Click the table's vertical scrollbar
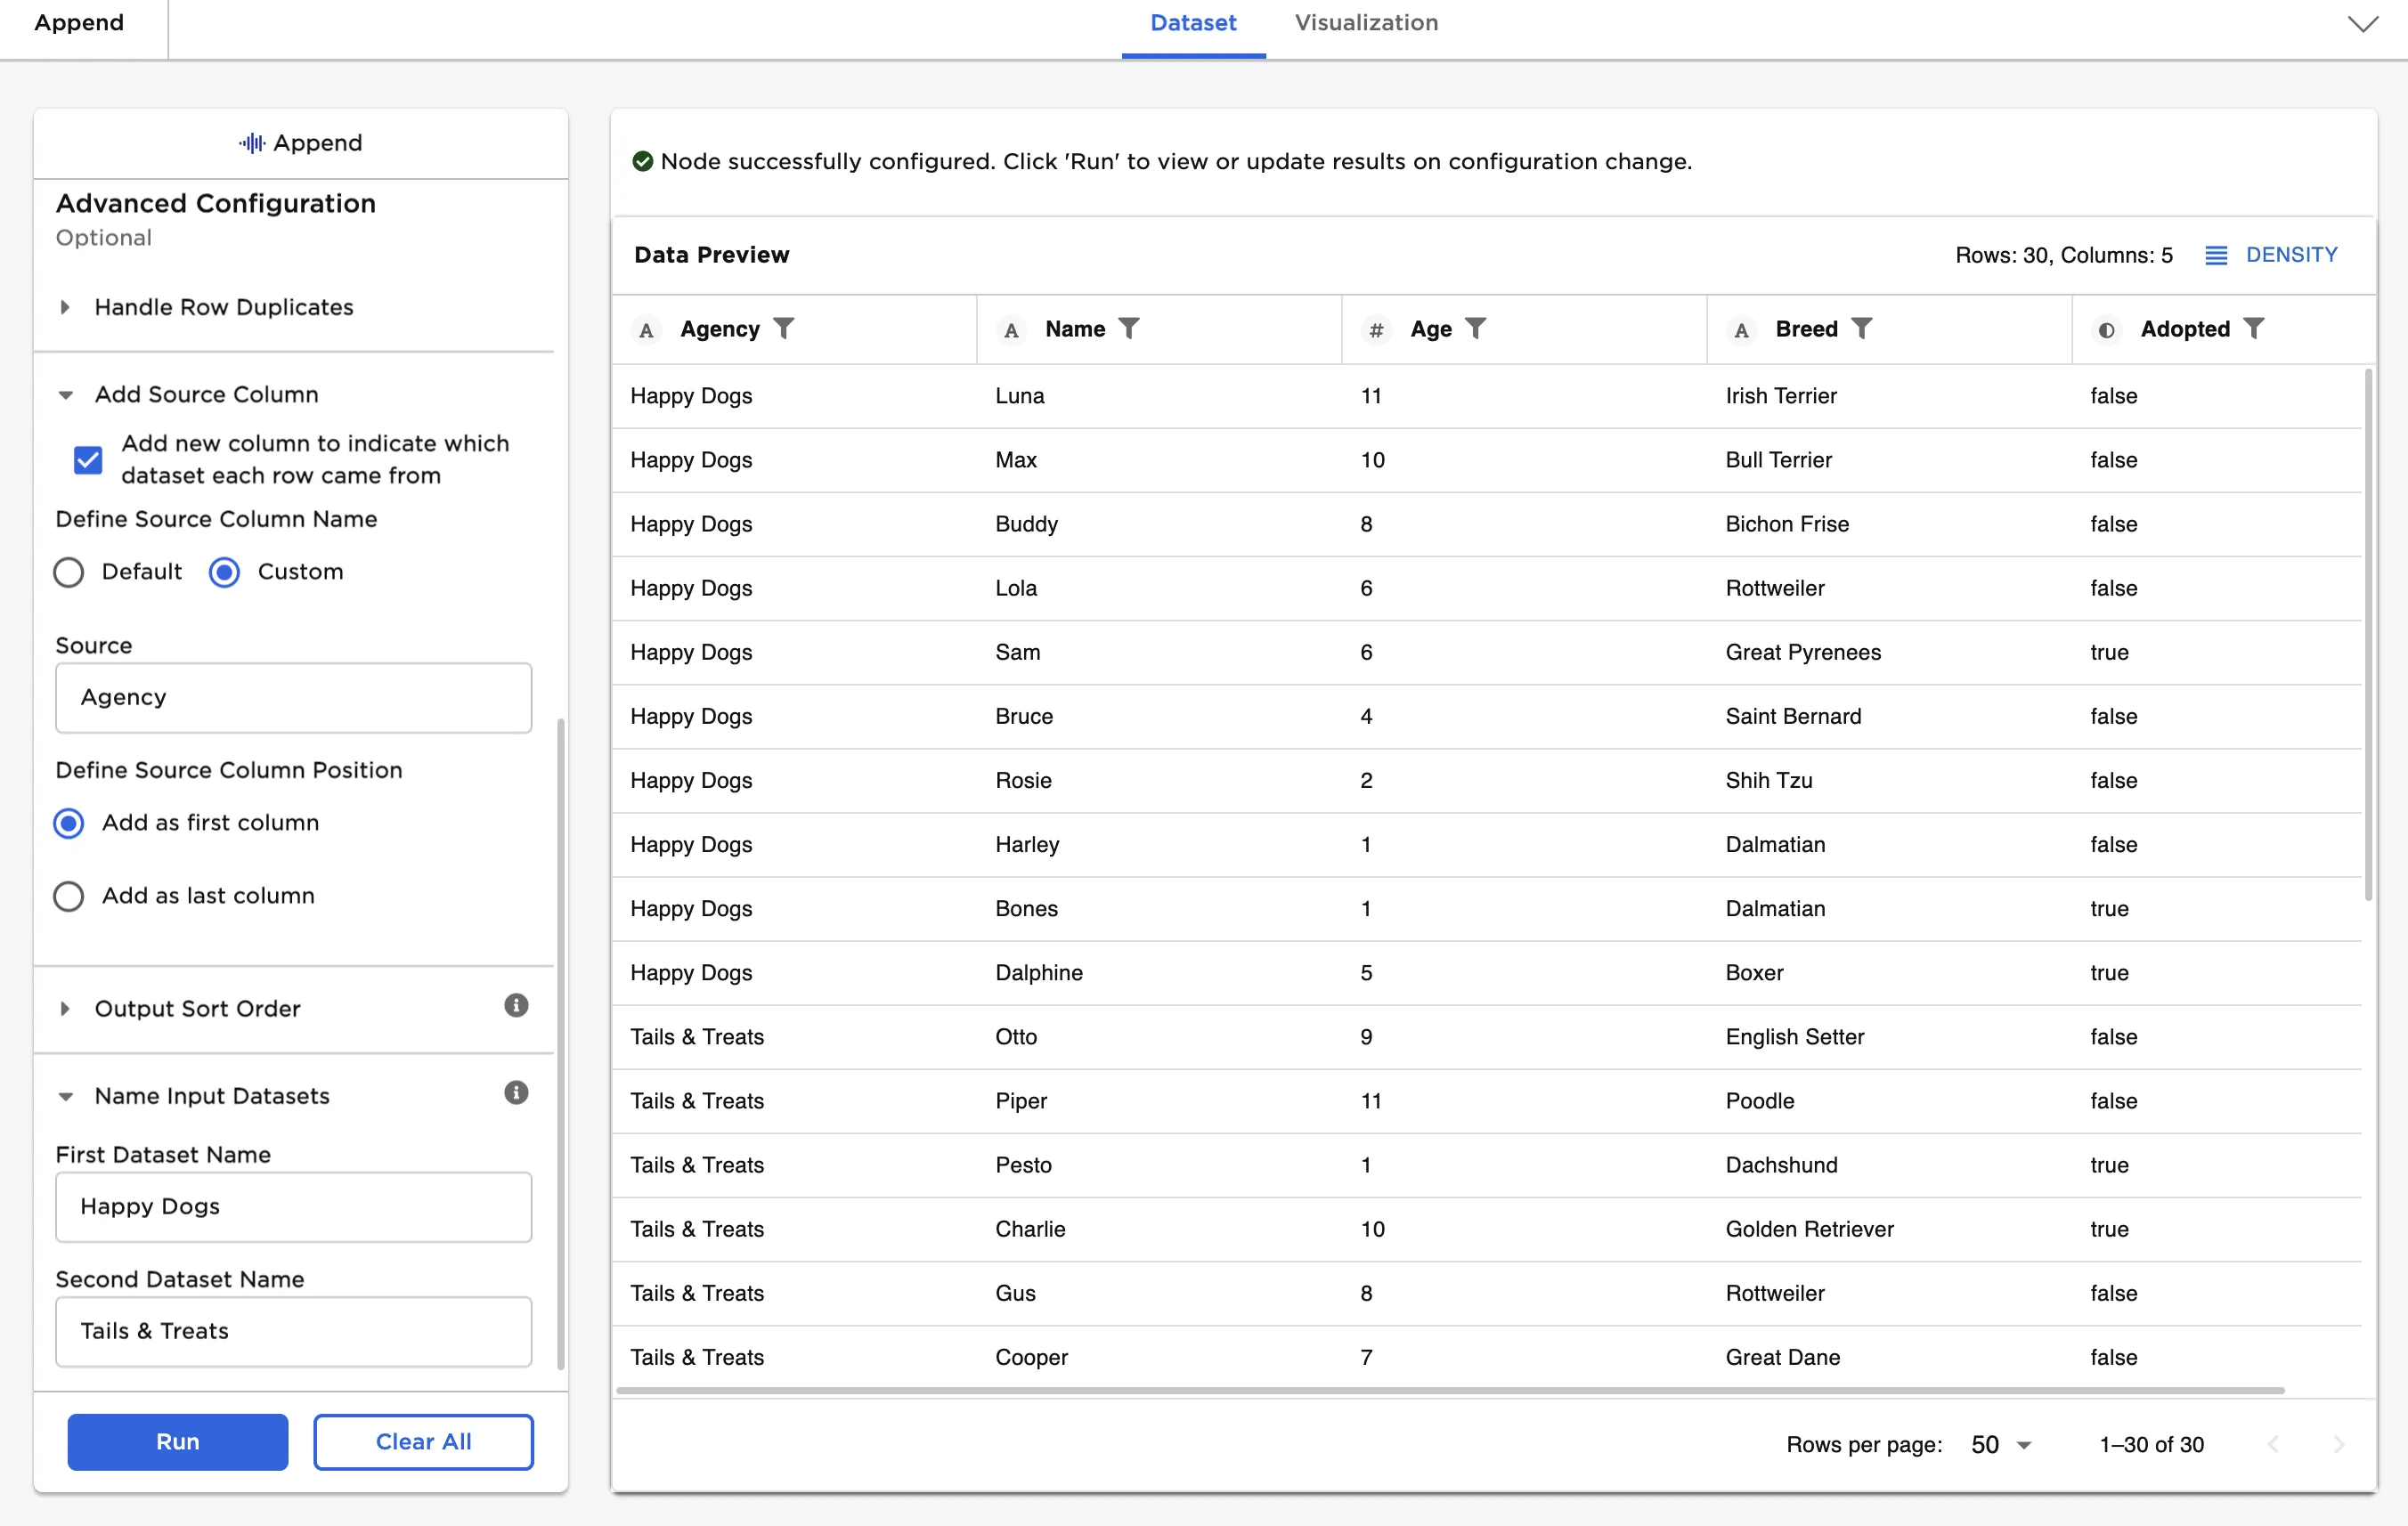Image resolution: width=2408 pixels, height=1526 pixels. pyautogui.click(x=2368, y=635)
